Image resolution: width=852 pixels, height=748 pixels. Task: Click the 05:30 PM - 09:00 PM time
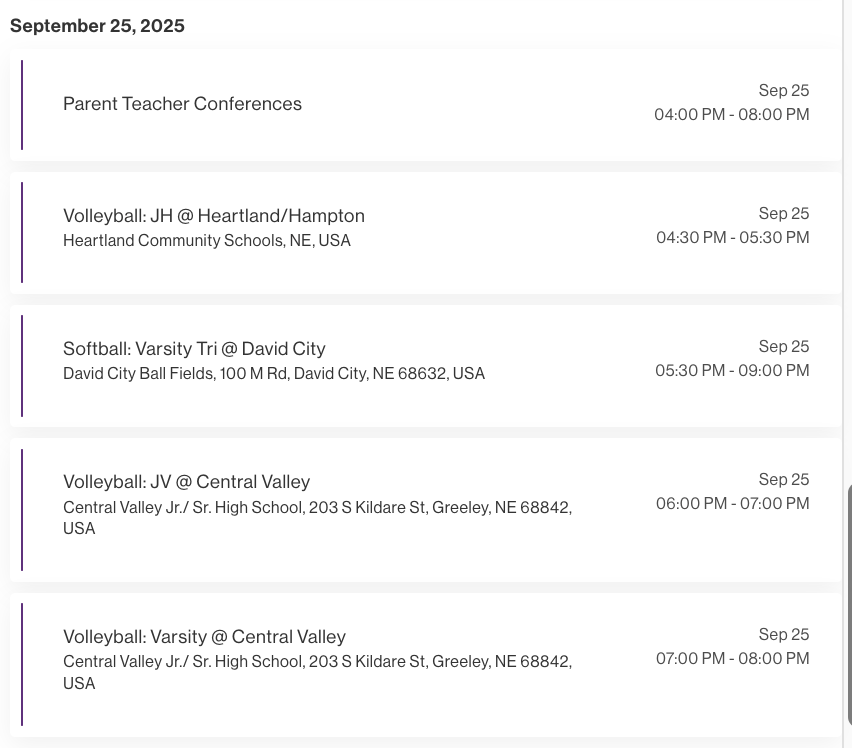coord(733,371)
